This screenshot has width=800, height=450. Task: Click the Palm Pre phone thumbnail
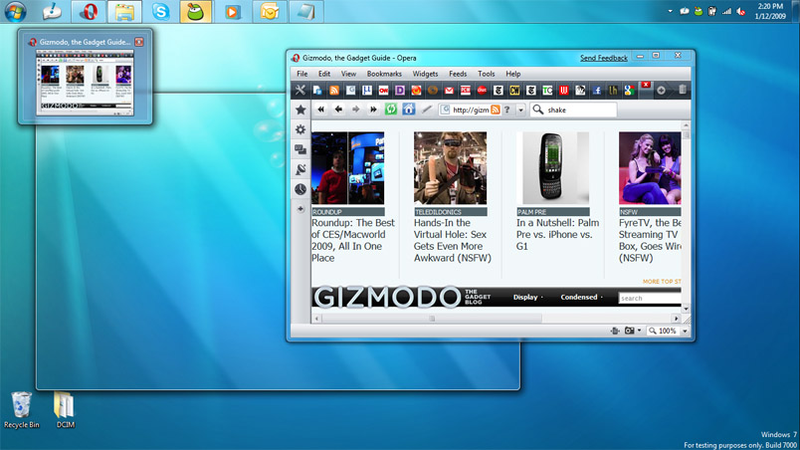[553, 168]
